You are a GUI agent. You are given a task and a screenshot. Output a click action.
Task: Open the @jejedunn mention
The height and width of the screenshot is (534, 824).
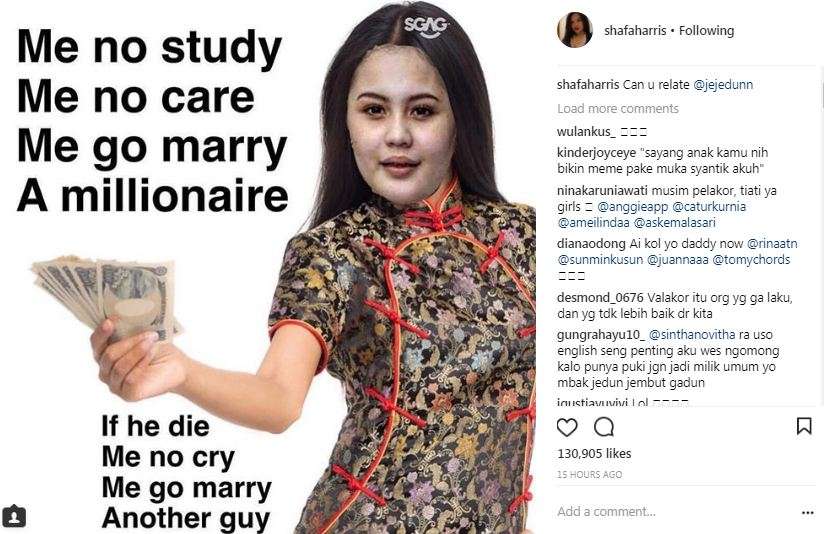coord(723,84)
